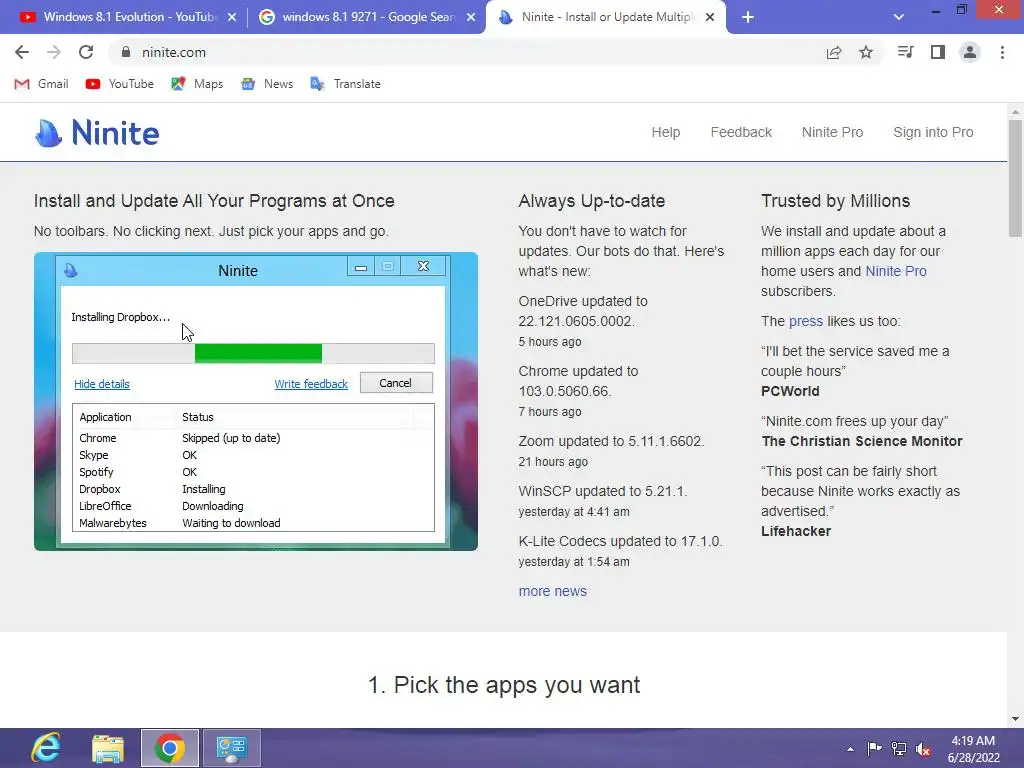
Task: Open Translate bookmark
Action: pyautogui.click(x=345, y=84)
